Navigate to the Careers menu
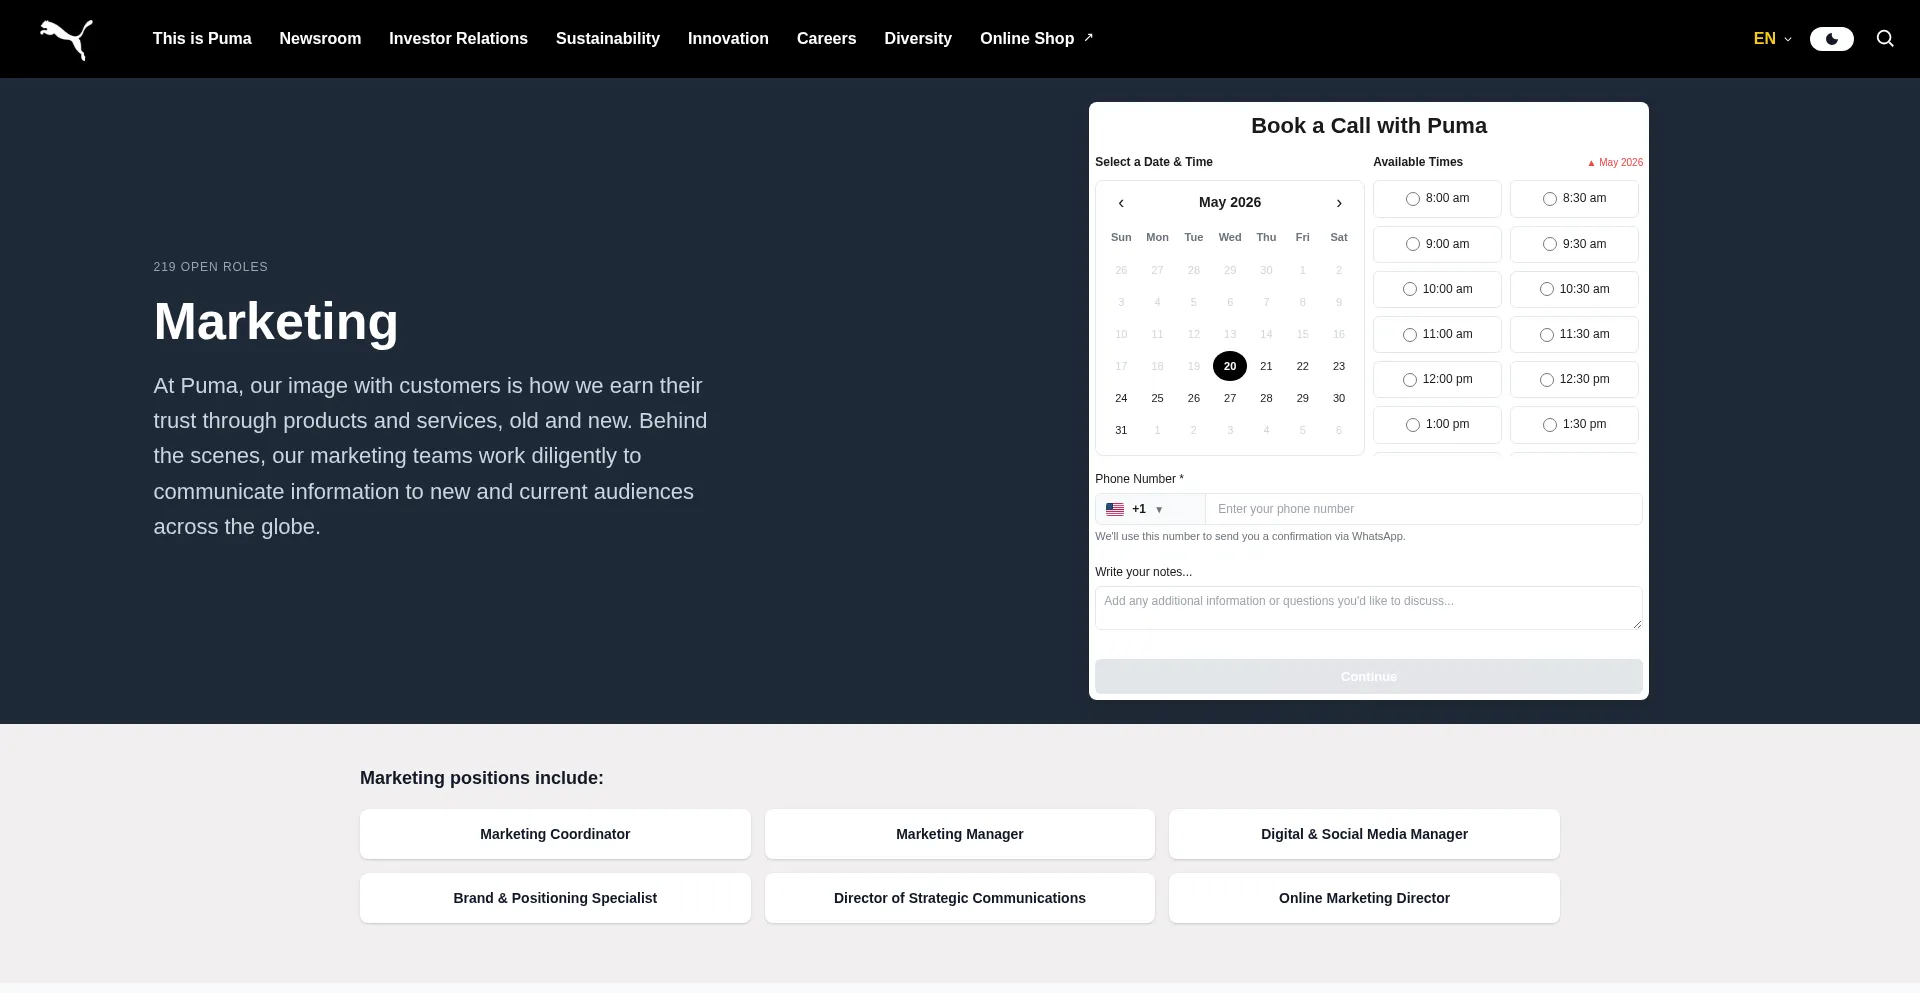Image resolution: width=1920 pixels, height=993 pixels. click(826, 39)
